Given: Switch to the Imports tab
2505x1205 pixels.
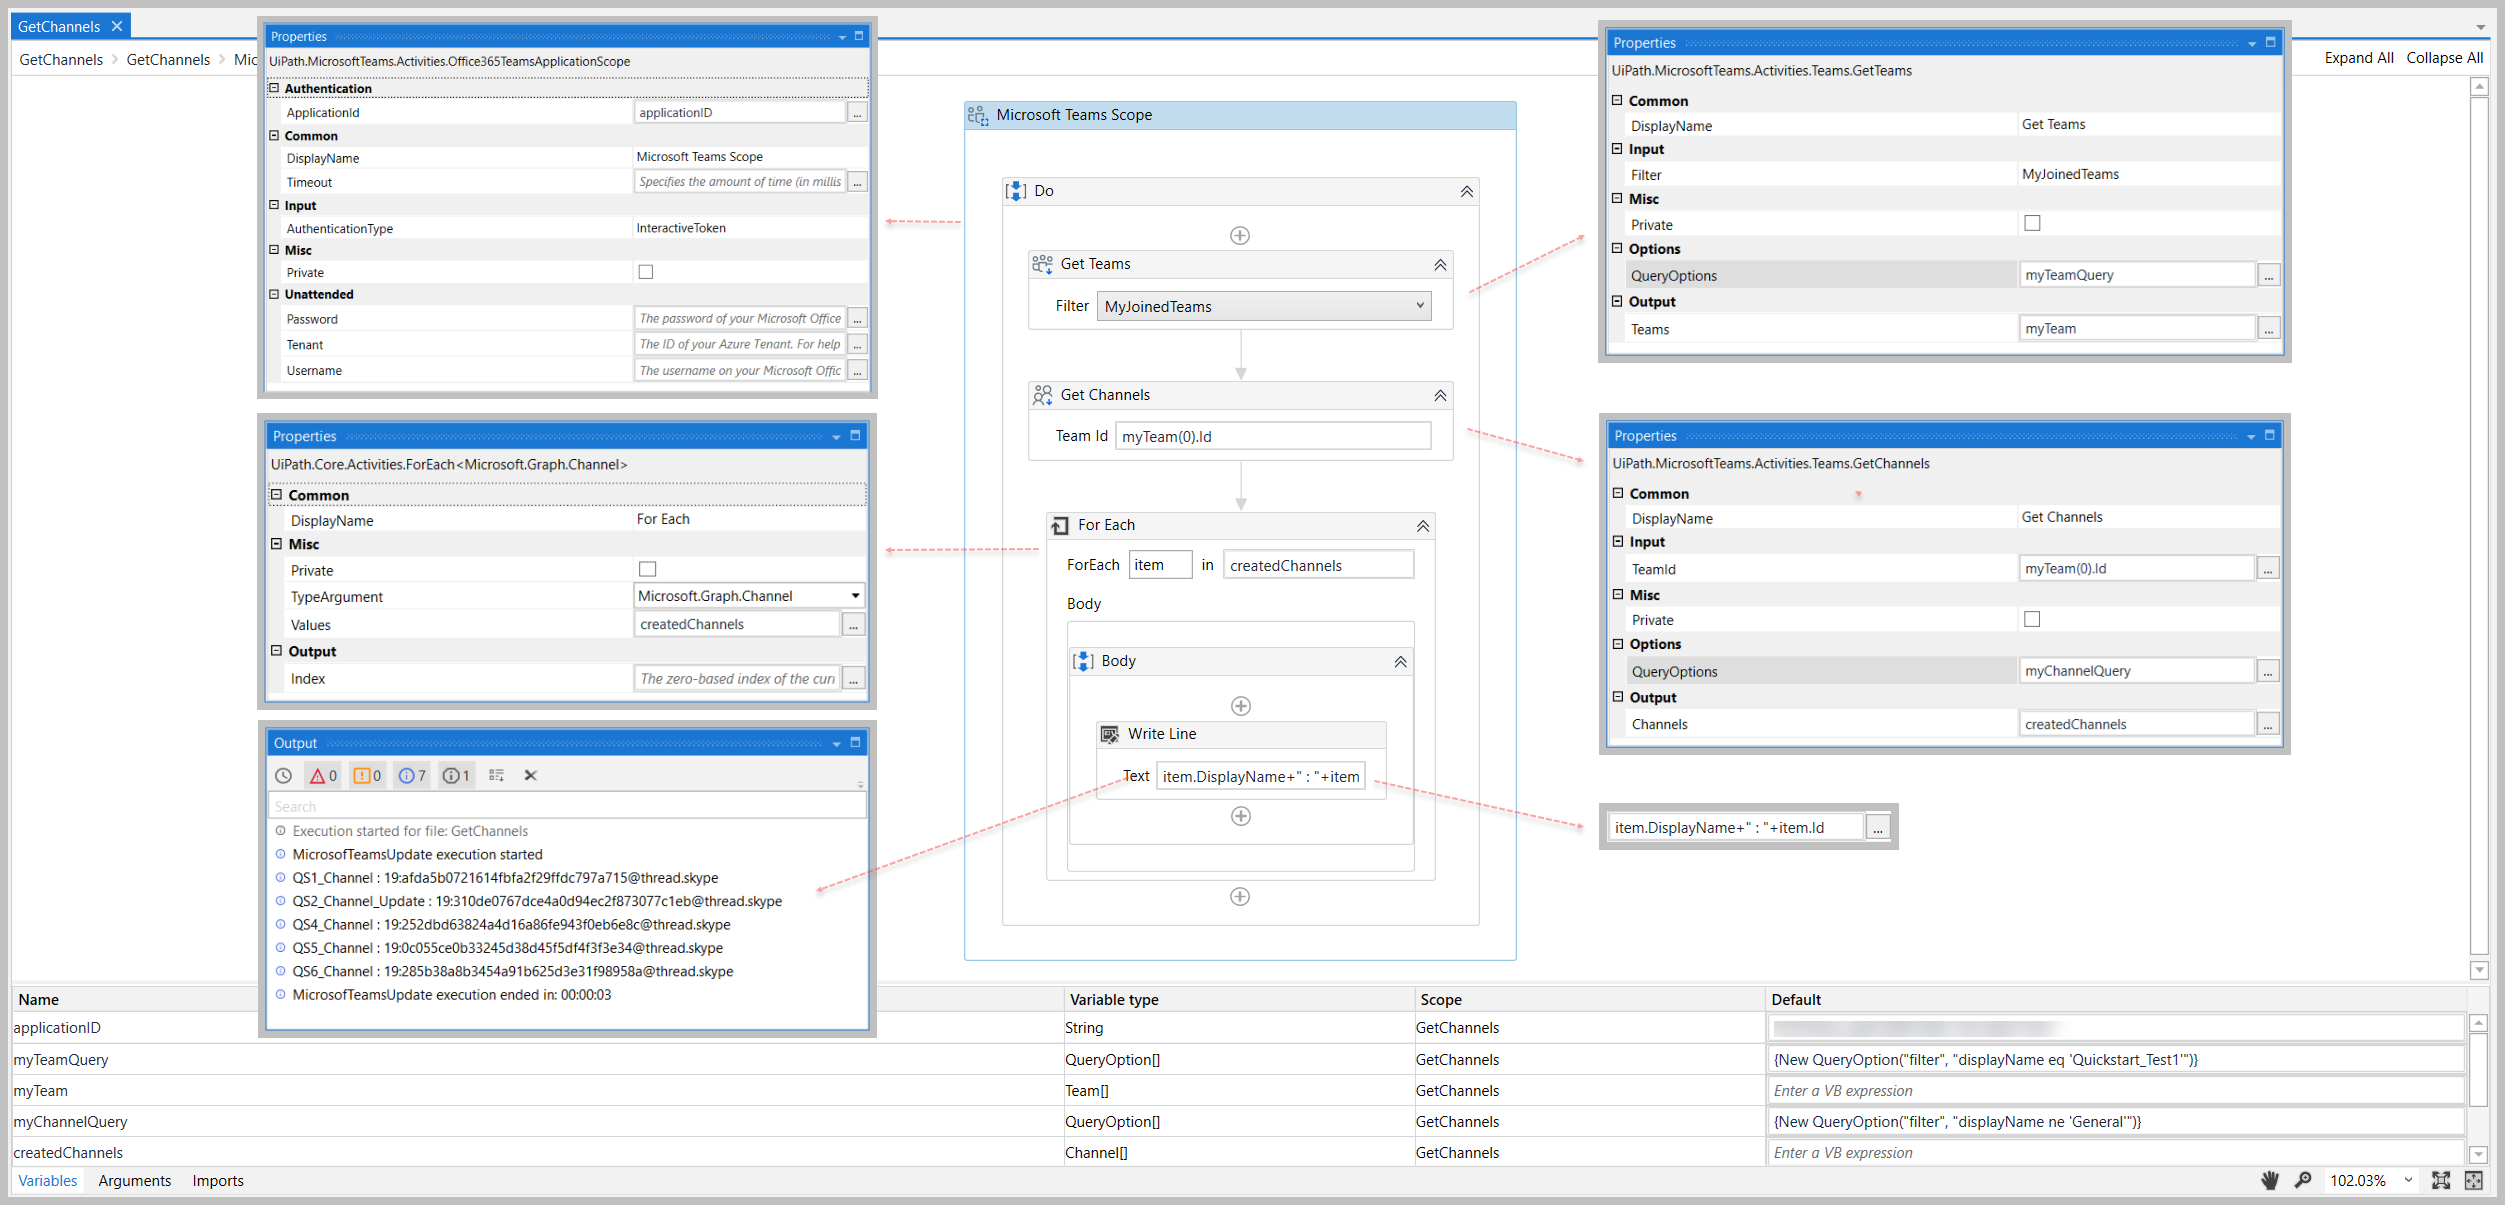Looking at the screenshot, I should (218, 1181).
